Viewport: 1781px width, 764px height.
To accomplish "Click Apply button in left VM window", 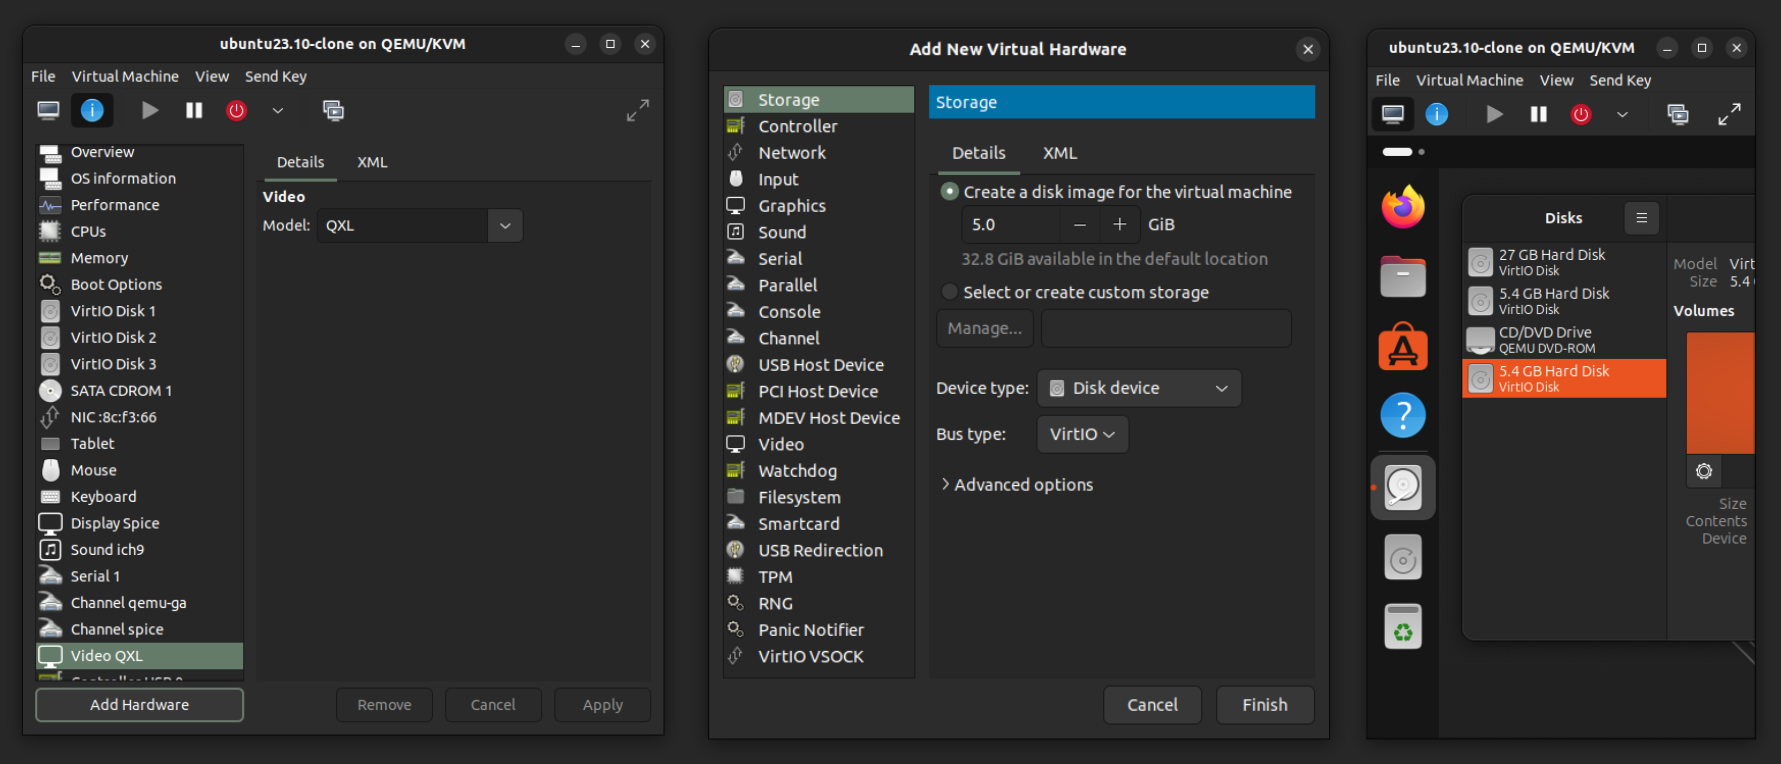I will [603, 704].
